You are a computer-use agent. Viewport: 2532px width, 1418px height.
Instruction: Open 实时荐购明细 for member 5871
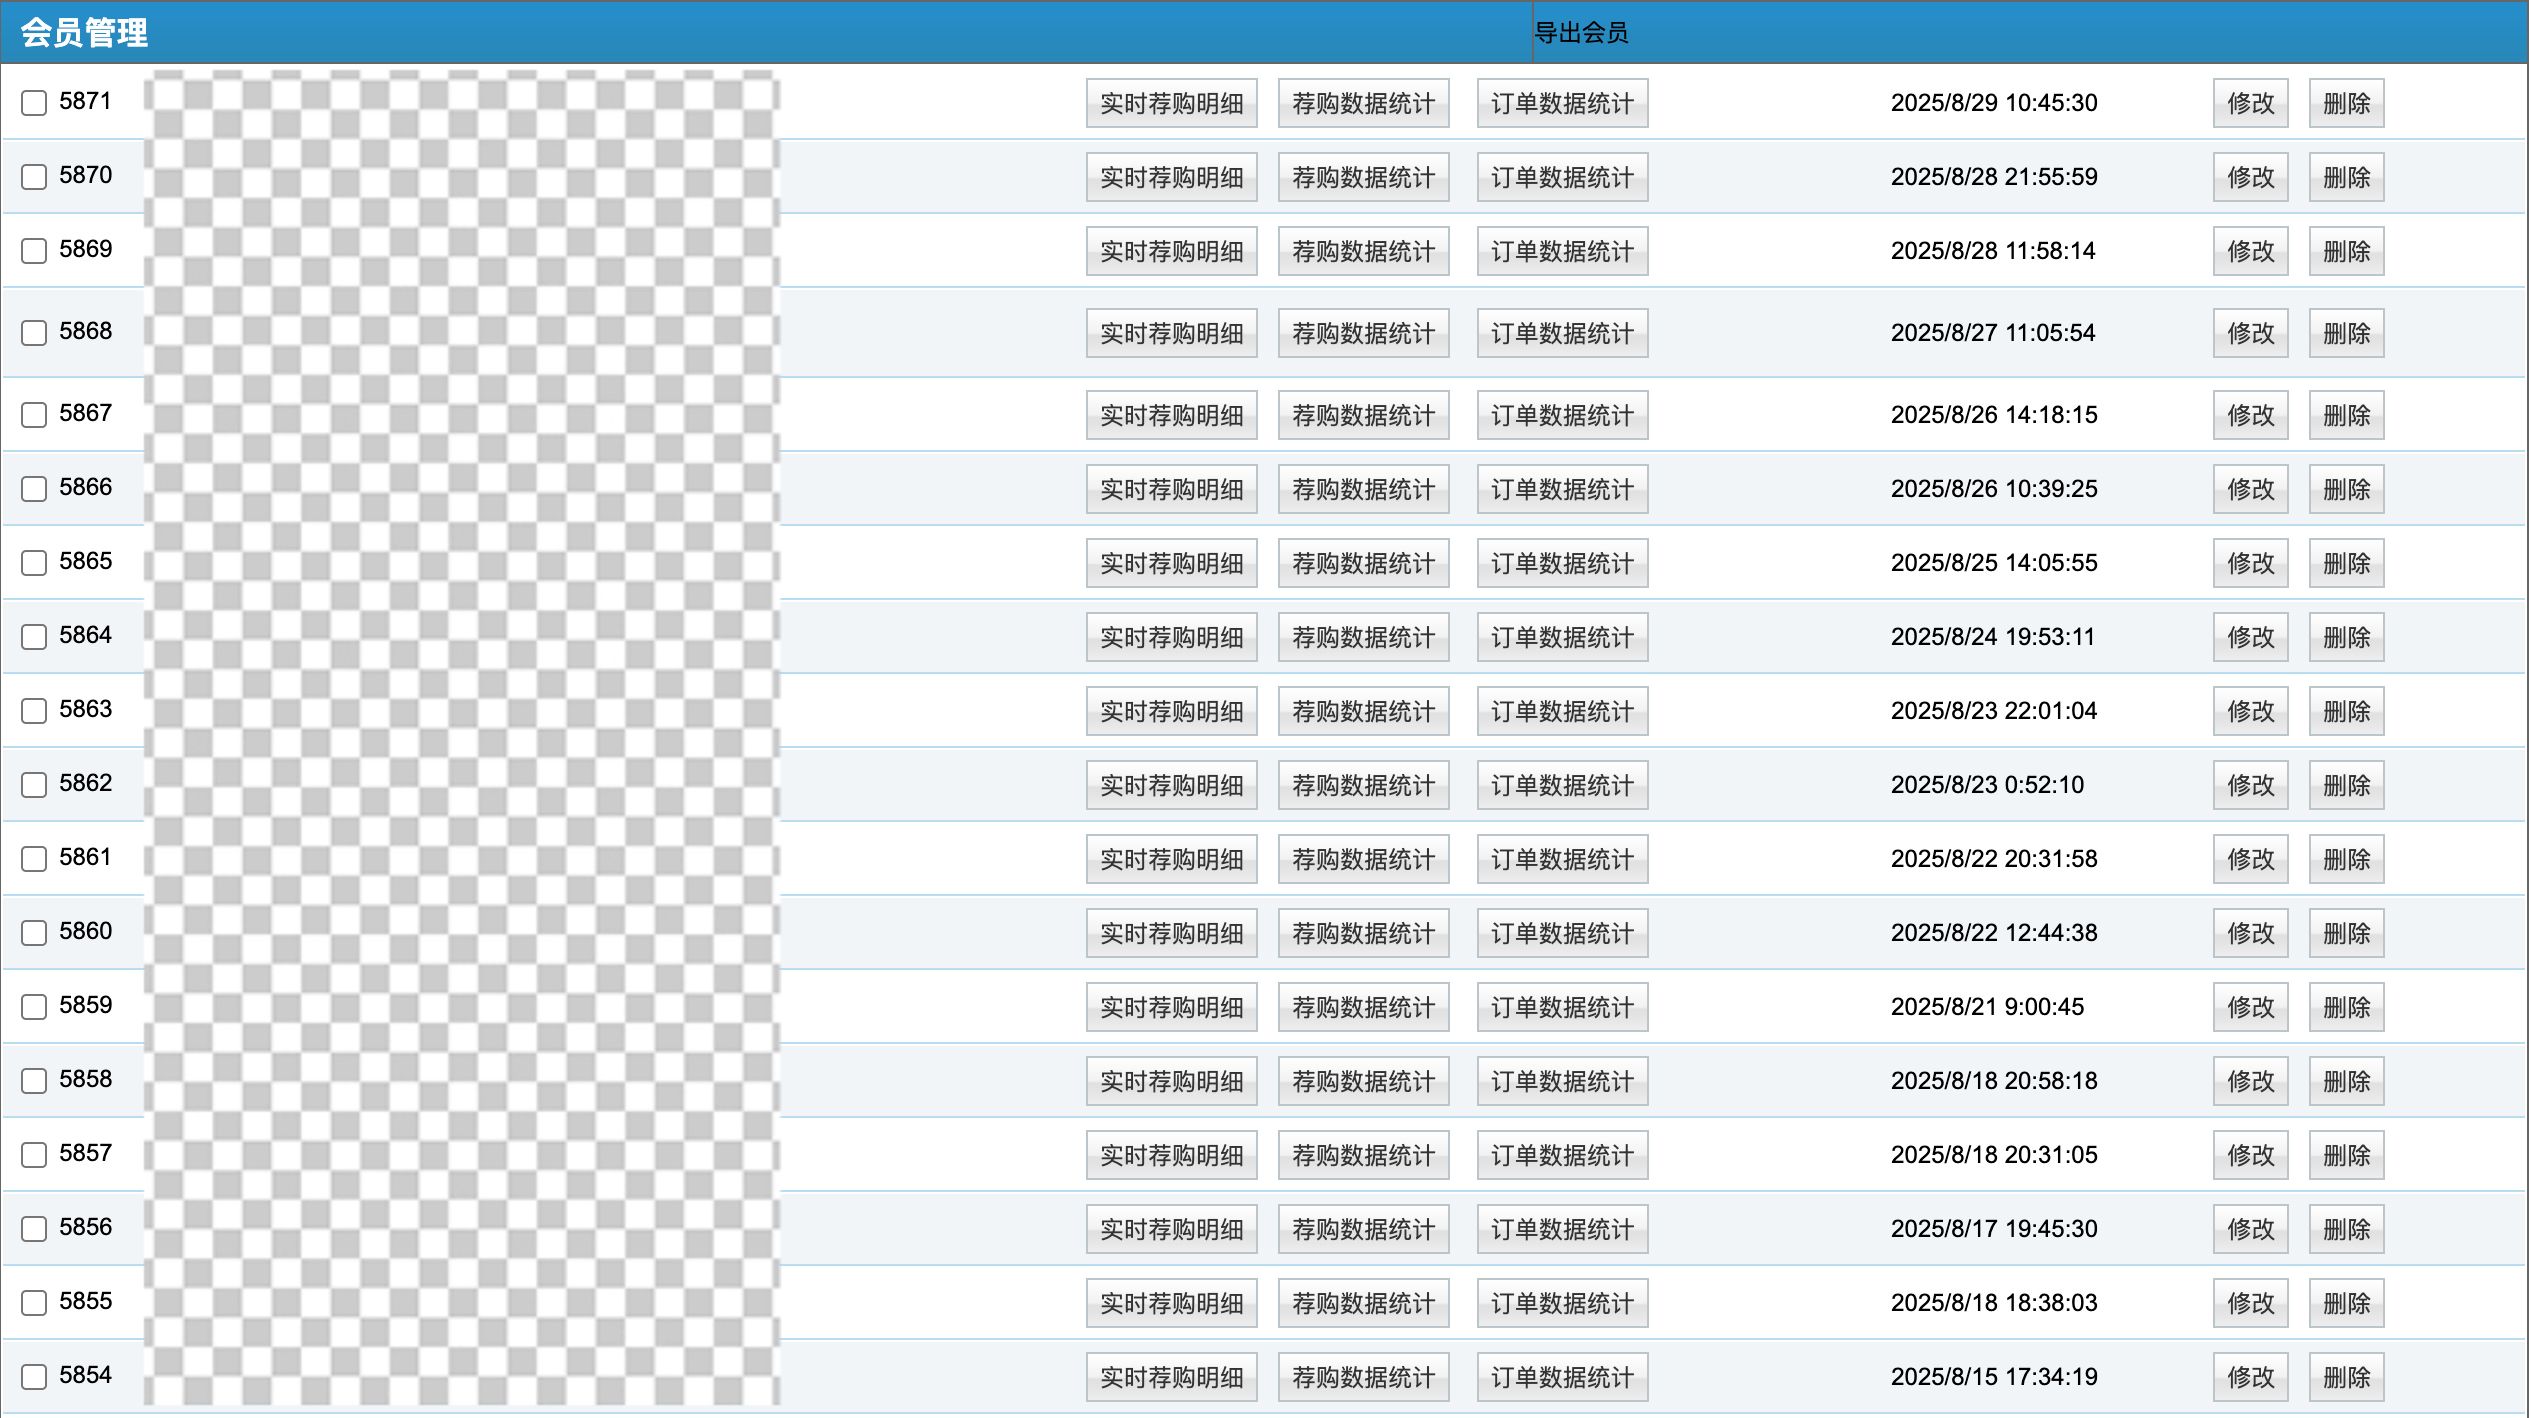click(x=1171, y=103)
